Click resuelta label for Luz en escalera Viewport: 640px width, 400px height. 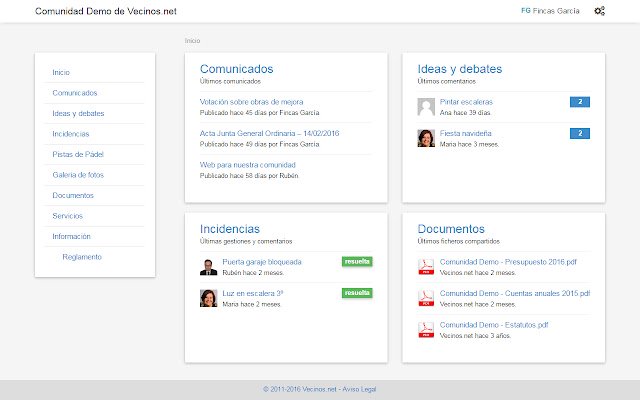[x=357, y=293]
